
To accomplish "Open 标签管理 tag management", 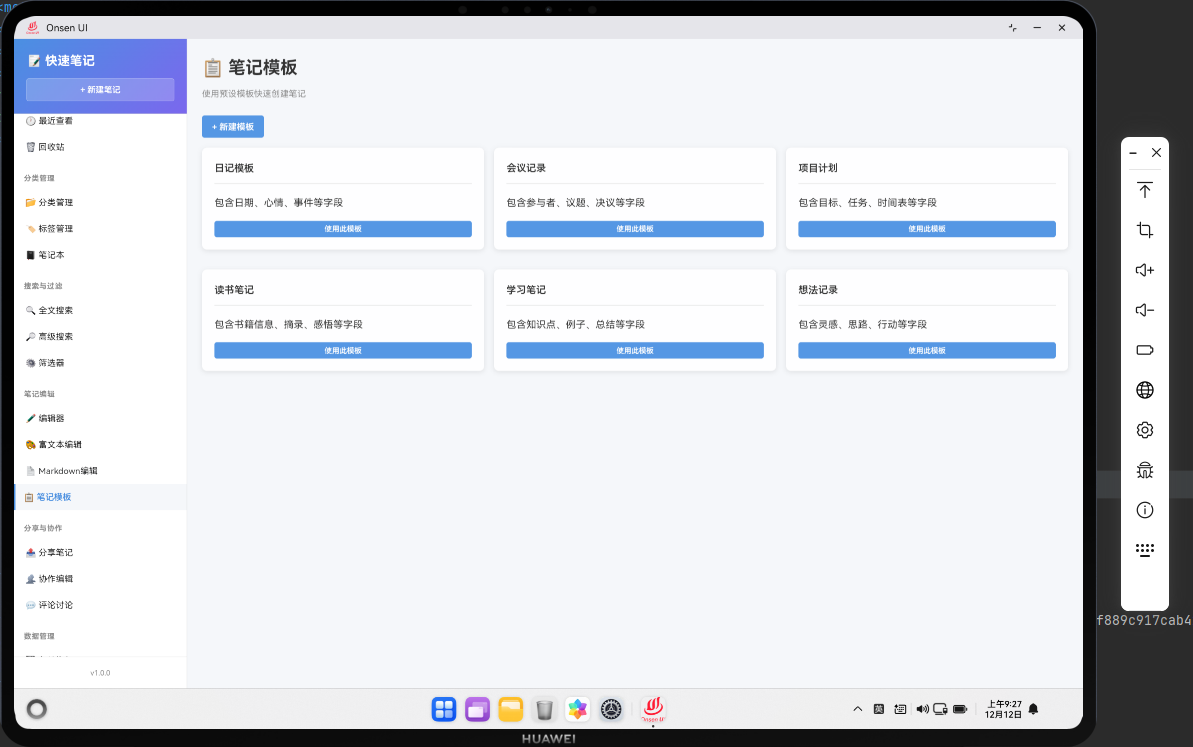I will click(54, 228).
